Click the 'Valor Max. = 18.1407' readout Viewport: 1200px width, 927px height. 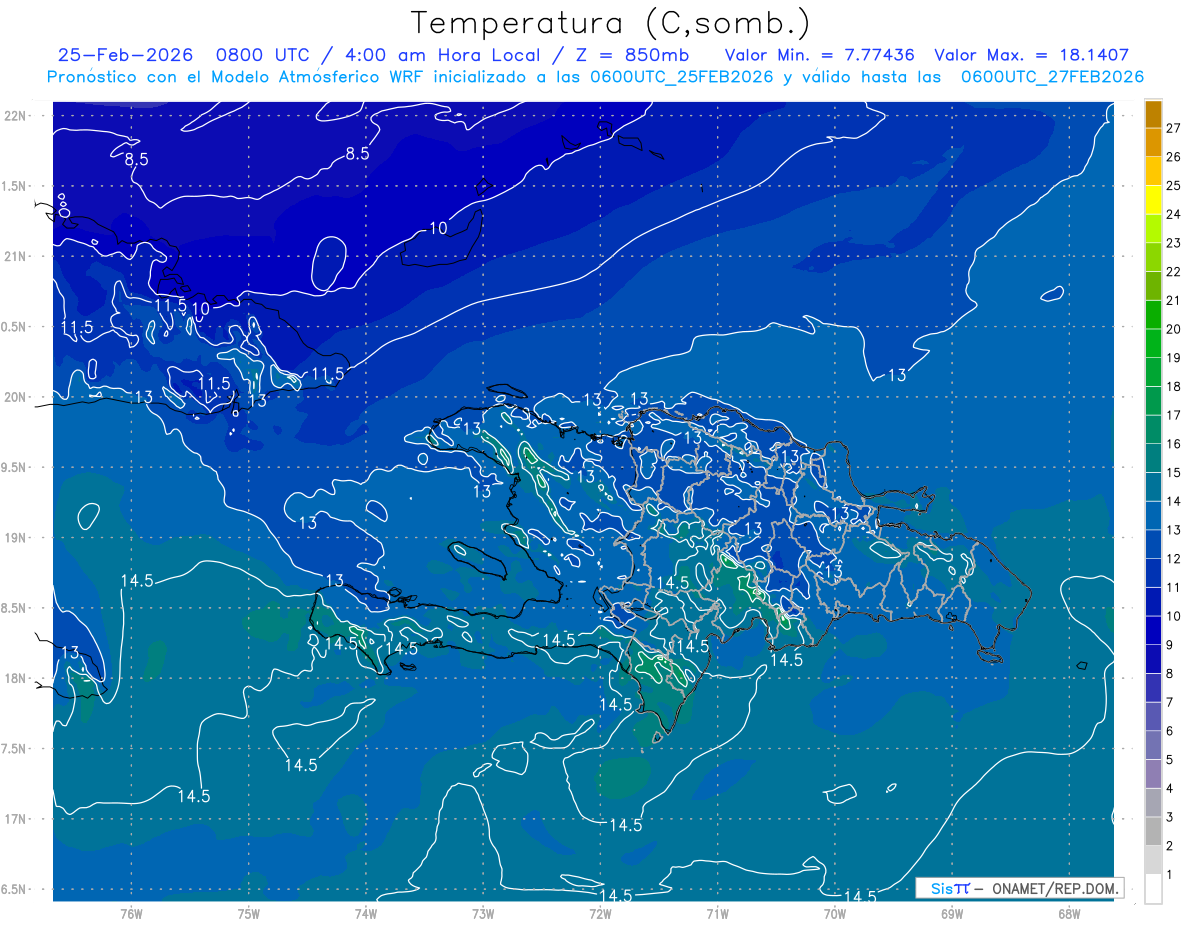pyautogui.click(x=1031, y=55)
